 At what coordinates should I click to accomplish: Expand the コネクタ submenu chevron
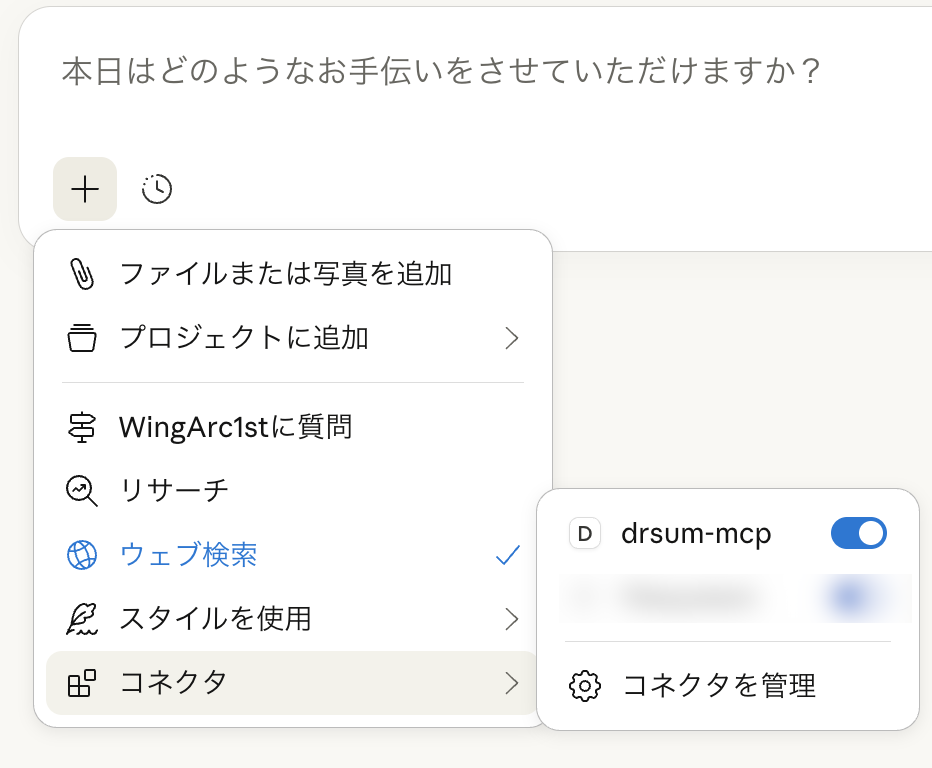[512, 683]
